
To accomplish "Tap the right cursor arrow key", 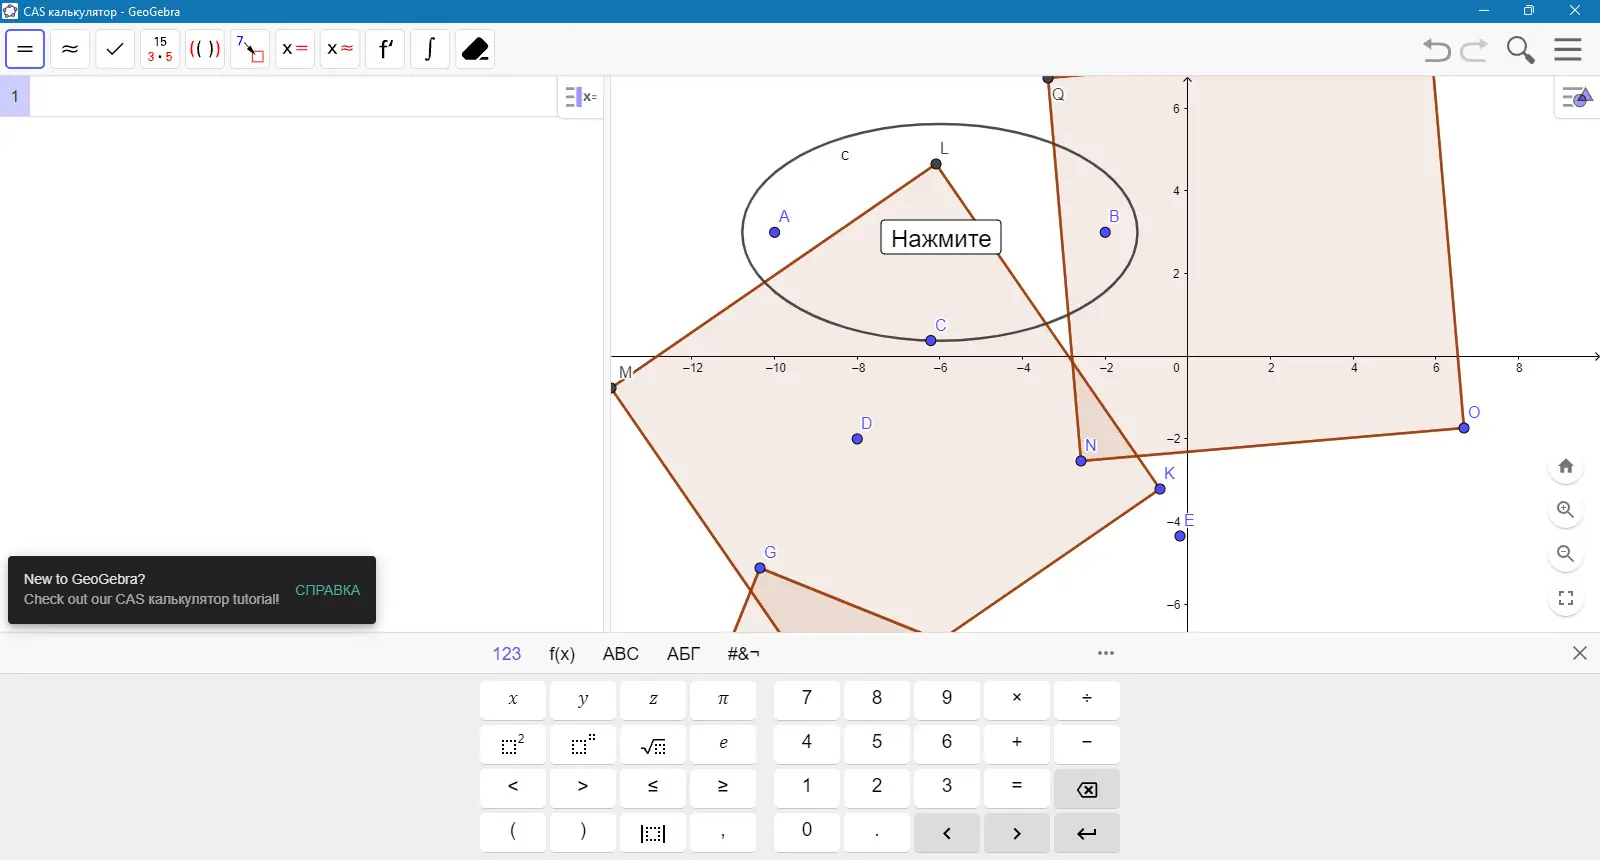I will pos(1017,832).
